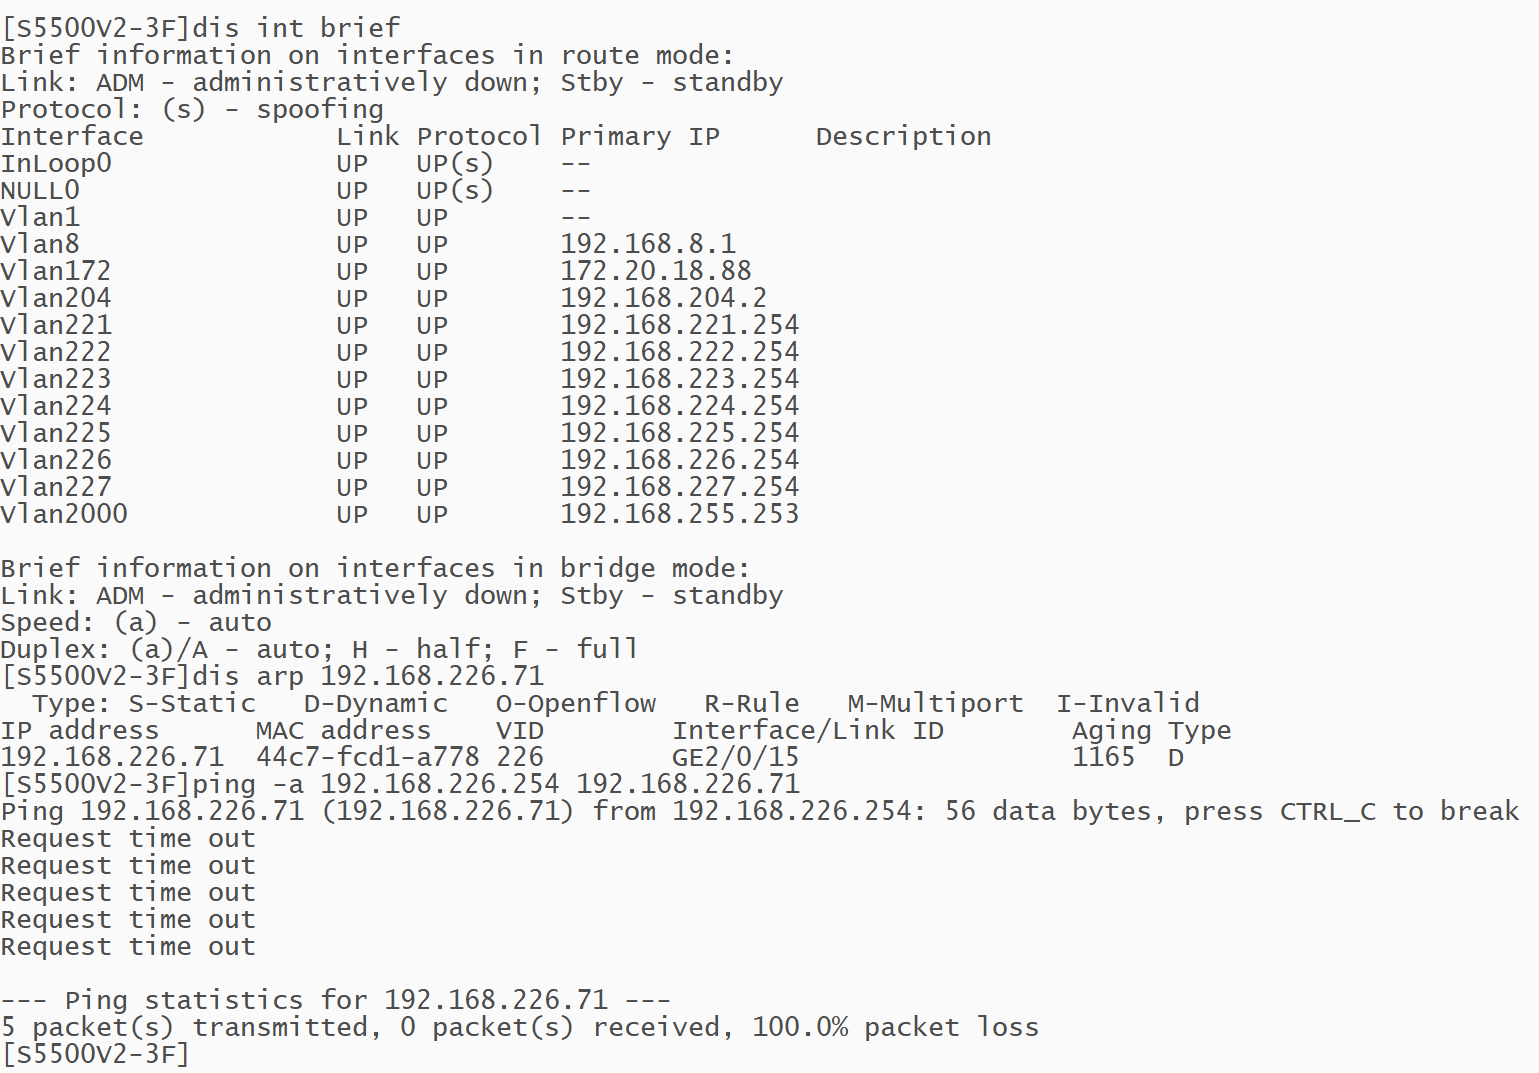Click the 'dis int brief' command text
Viewport: 1539px width, 1073px height.
tap(295, 28)
